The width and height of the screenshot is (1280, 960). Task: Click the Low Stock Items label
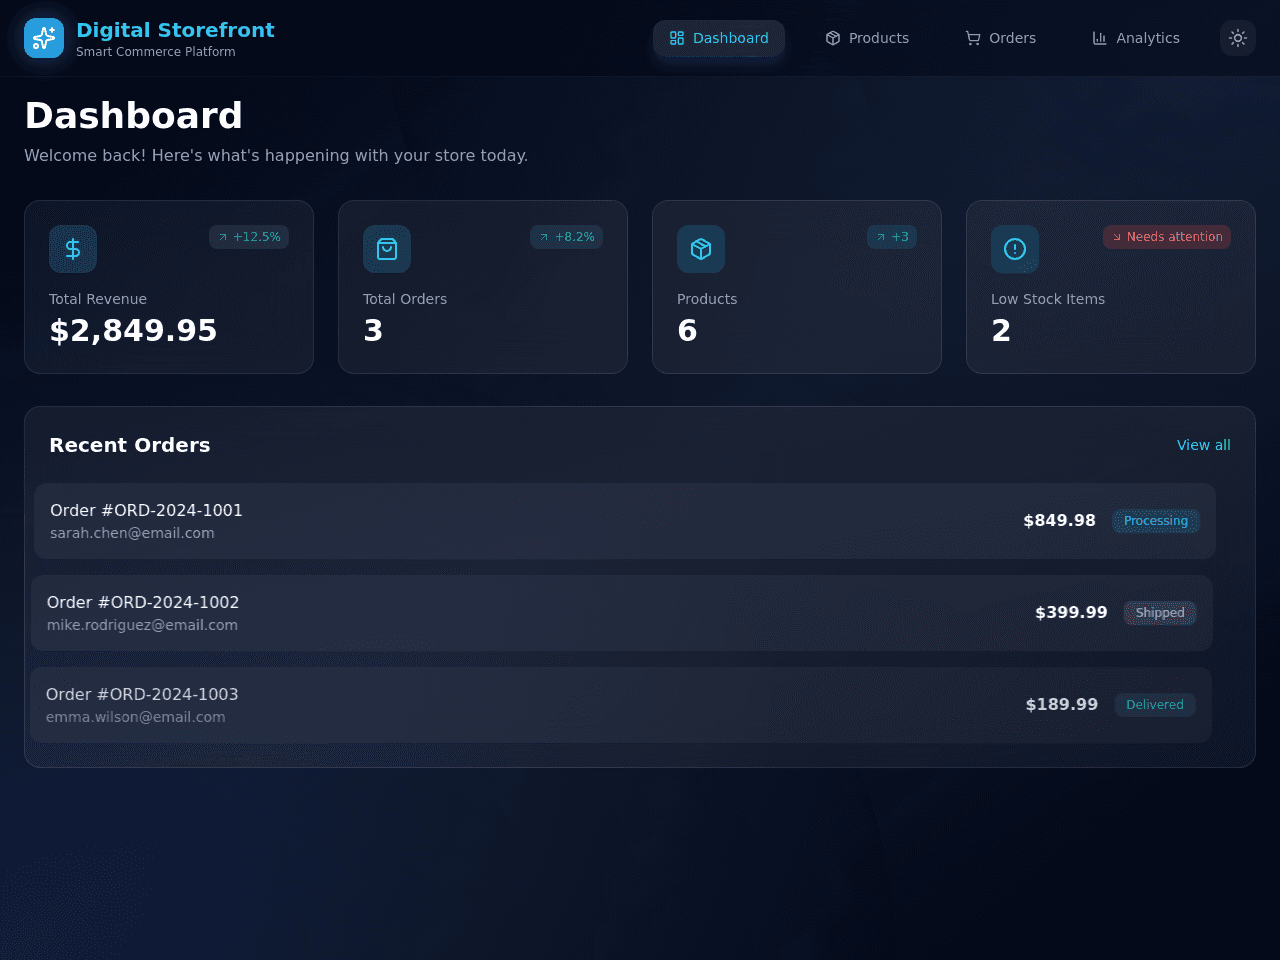click(x=1048, y=299)
